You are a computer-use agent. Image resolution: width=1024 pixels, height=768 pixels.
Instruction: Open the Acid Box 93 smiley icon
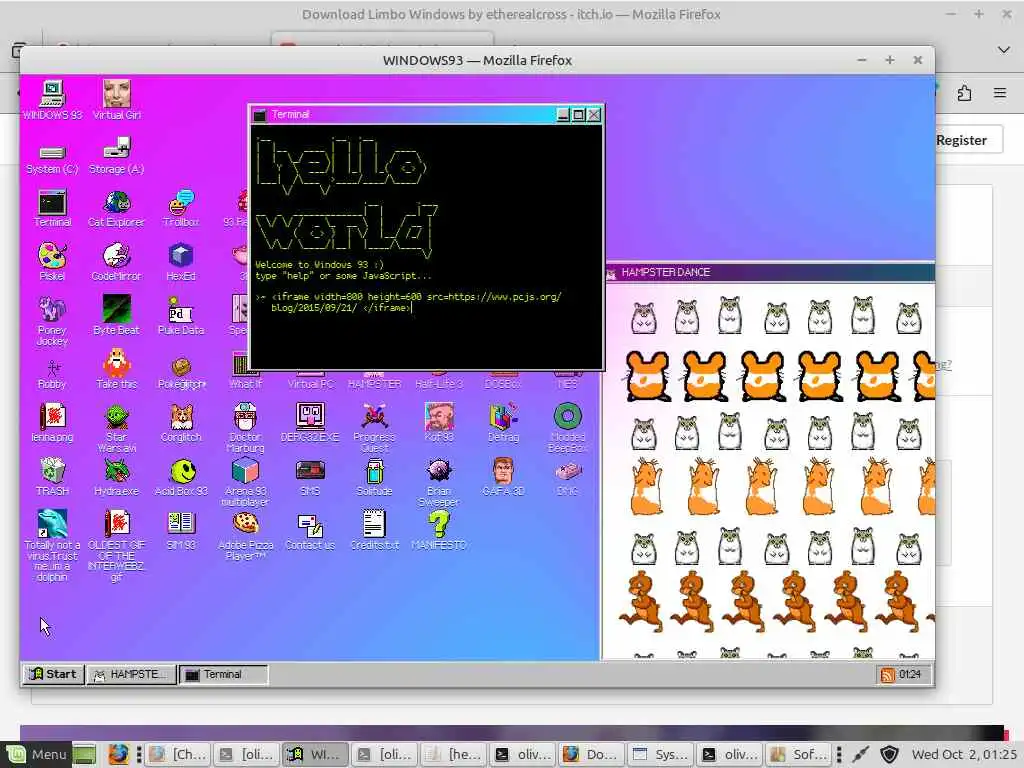[181, 476]
